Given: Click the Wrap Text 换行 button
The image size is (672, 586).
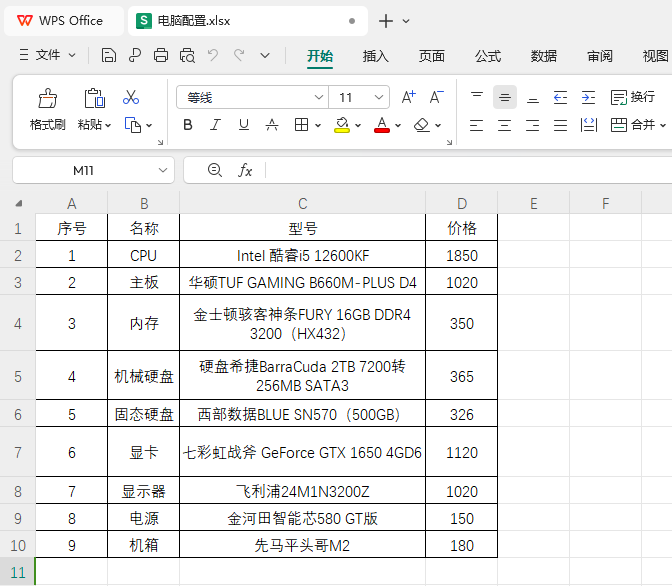Looking at the screenshot, I should (633, 97).
